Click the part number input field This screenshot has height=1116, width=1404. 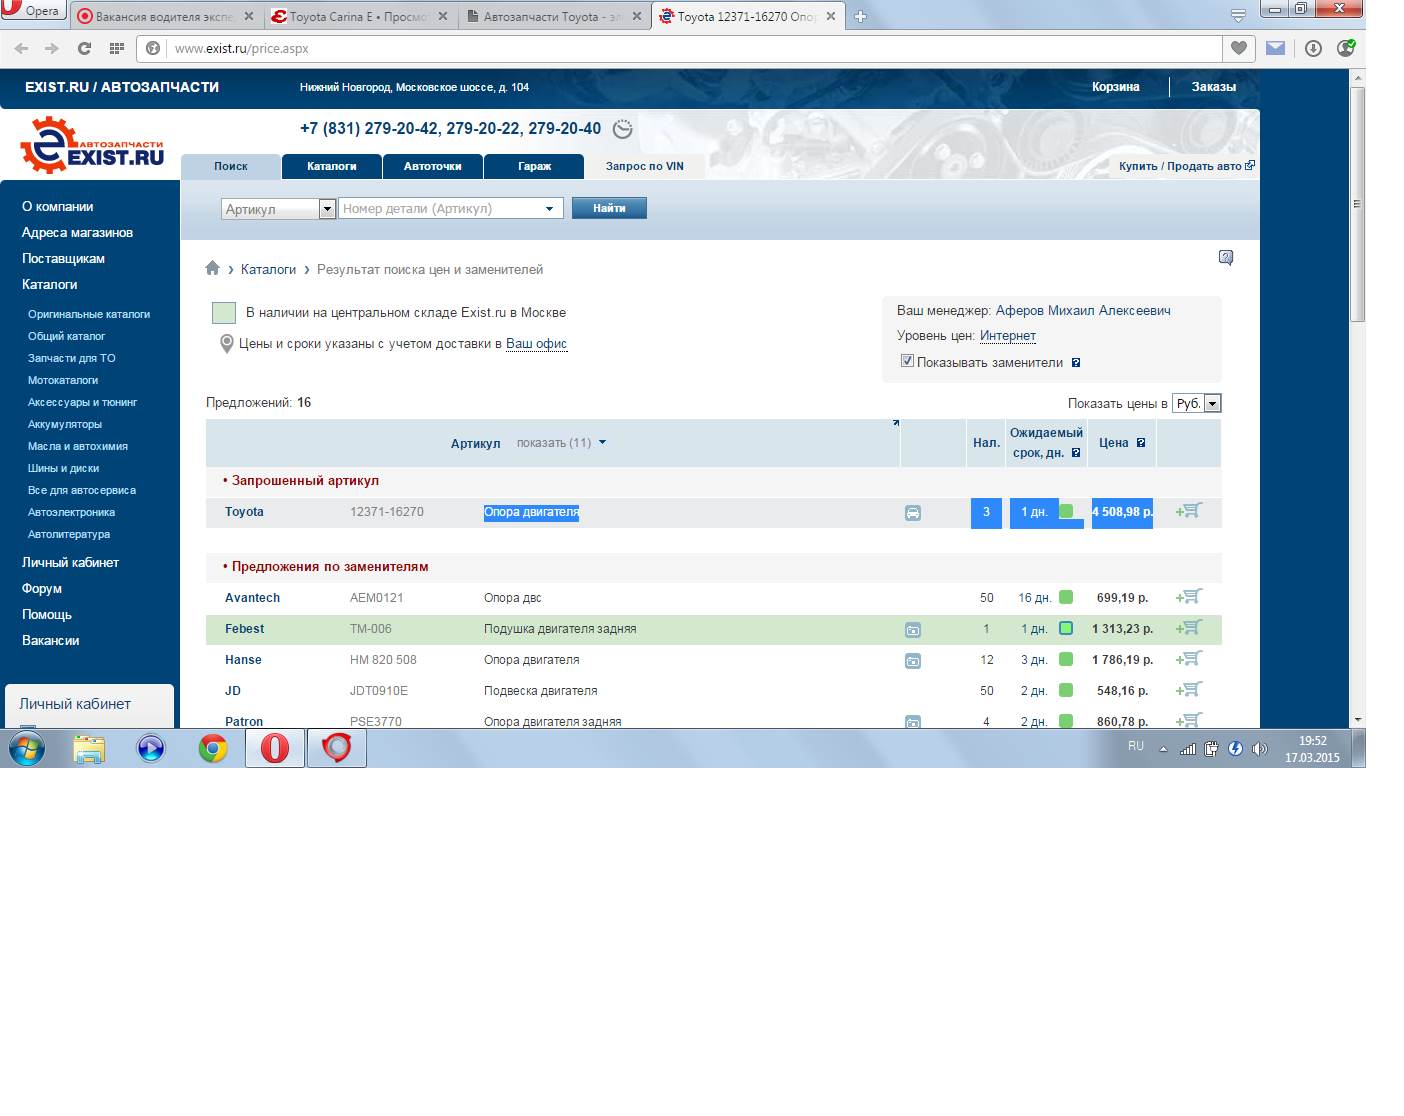tap(440, 208)
